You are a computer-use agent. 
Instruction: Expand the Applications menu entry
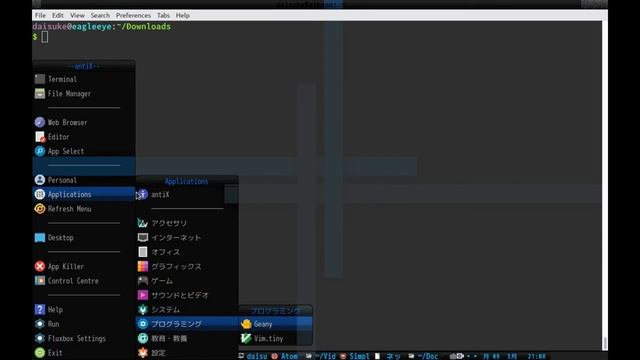[x=84, y=194]
